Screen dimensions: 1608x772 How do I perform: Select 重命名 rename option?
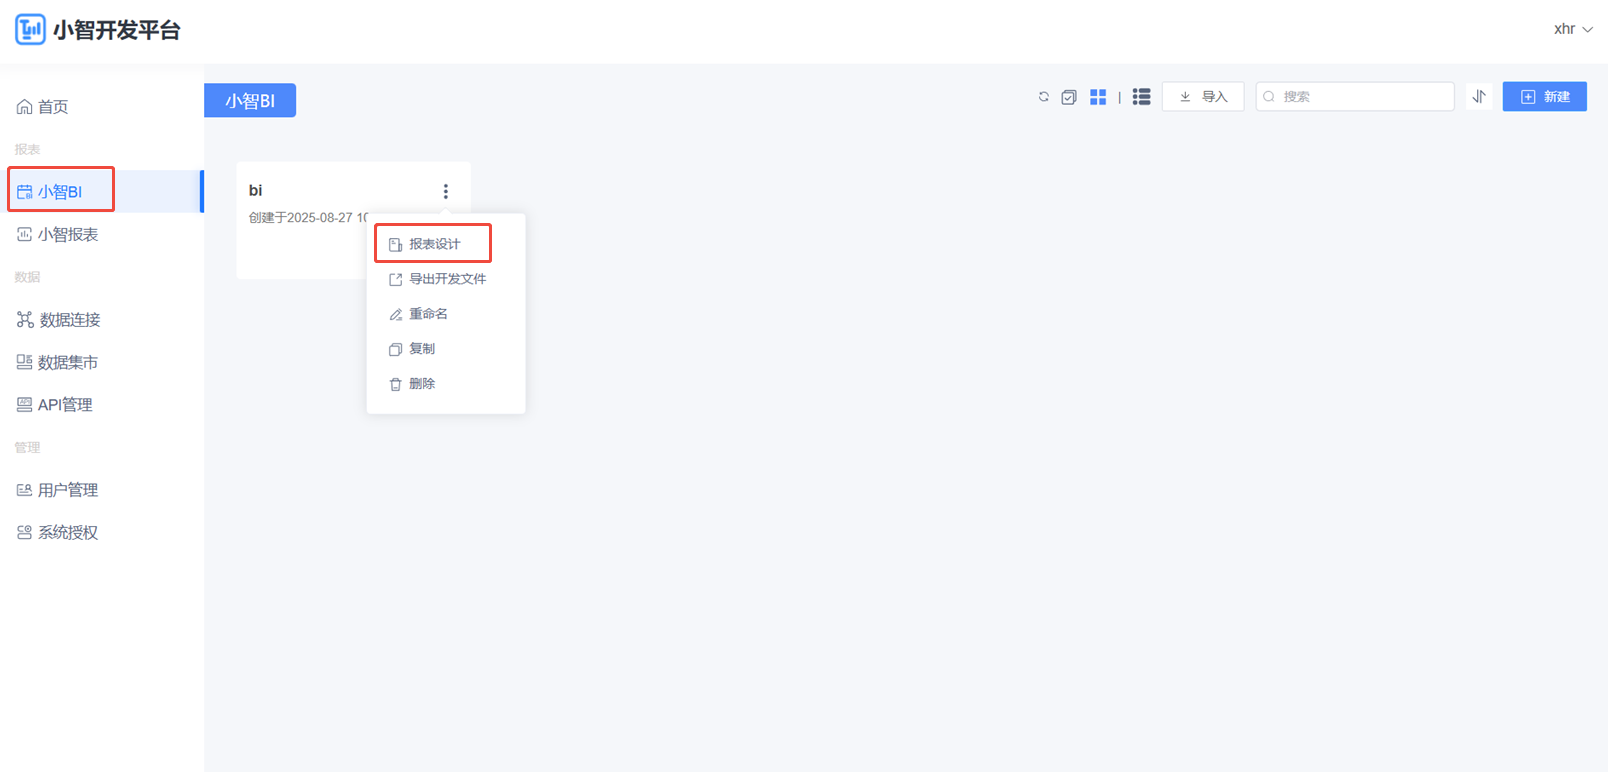(x=428, y=314)
